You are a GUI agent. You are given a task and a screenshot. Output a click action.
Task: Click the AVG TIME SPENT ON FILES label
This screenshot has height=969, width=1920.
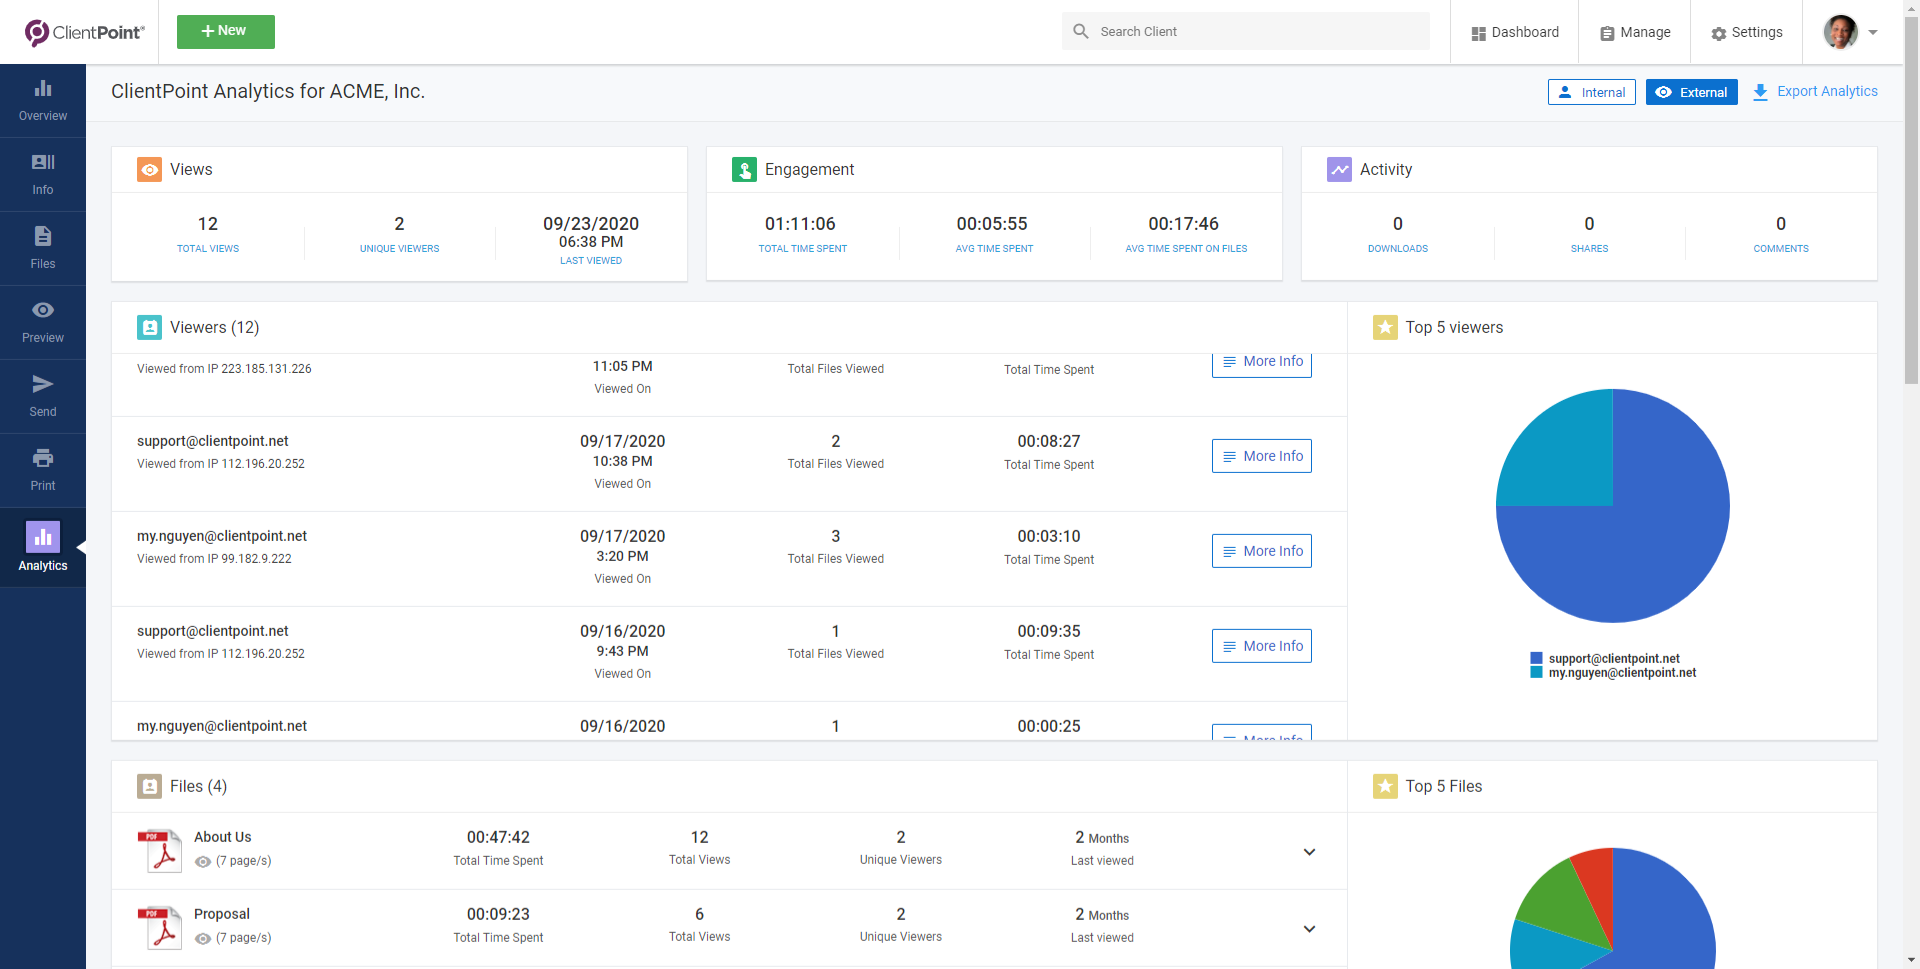click(1186, 249)
